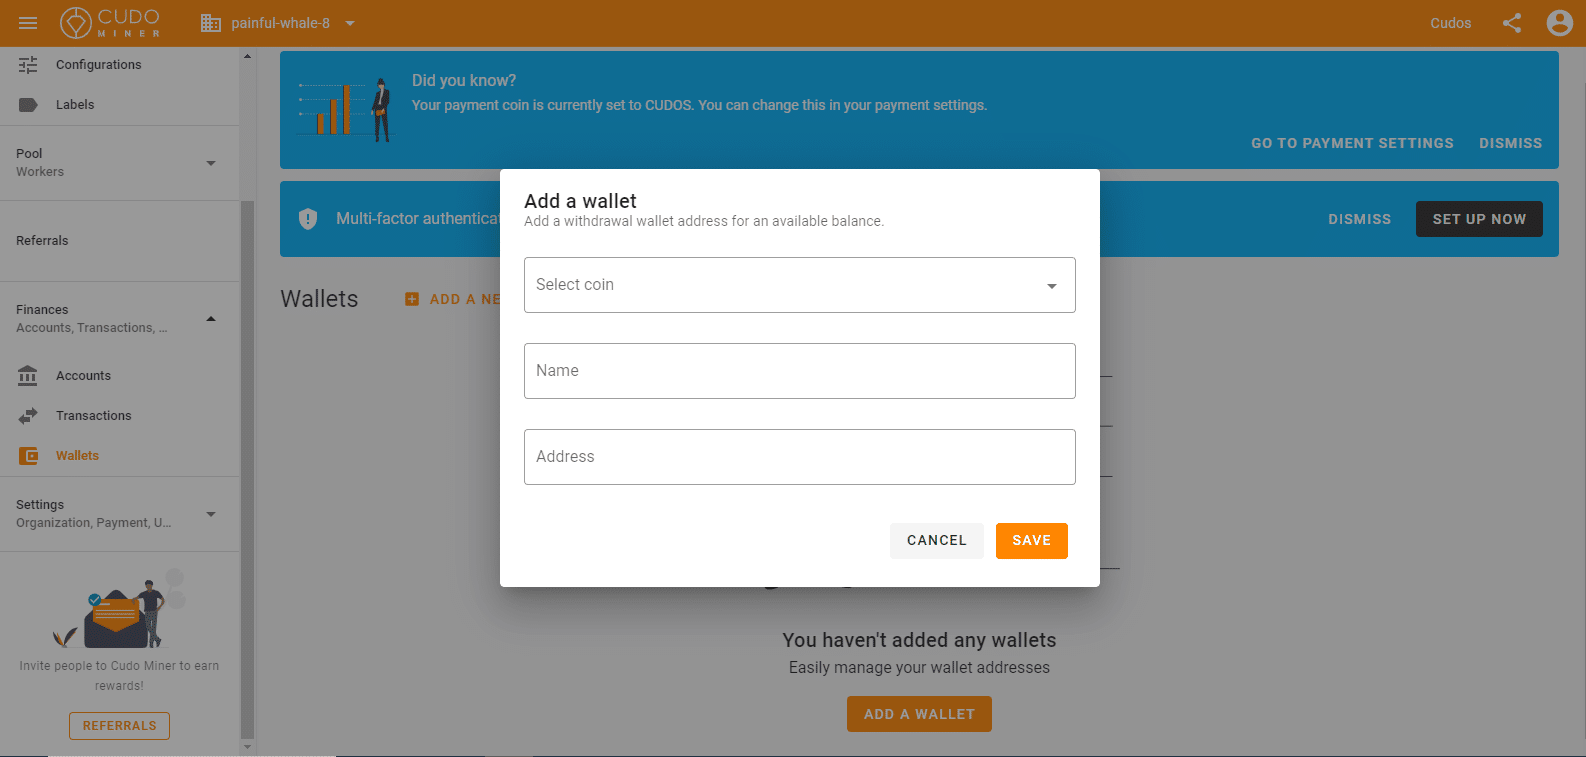Click the Cudo Miner logo
This screenshot has height=757, width=1586.
110,22
